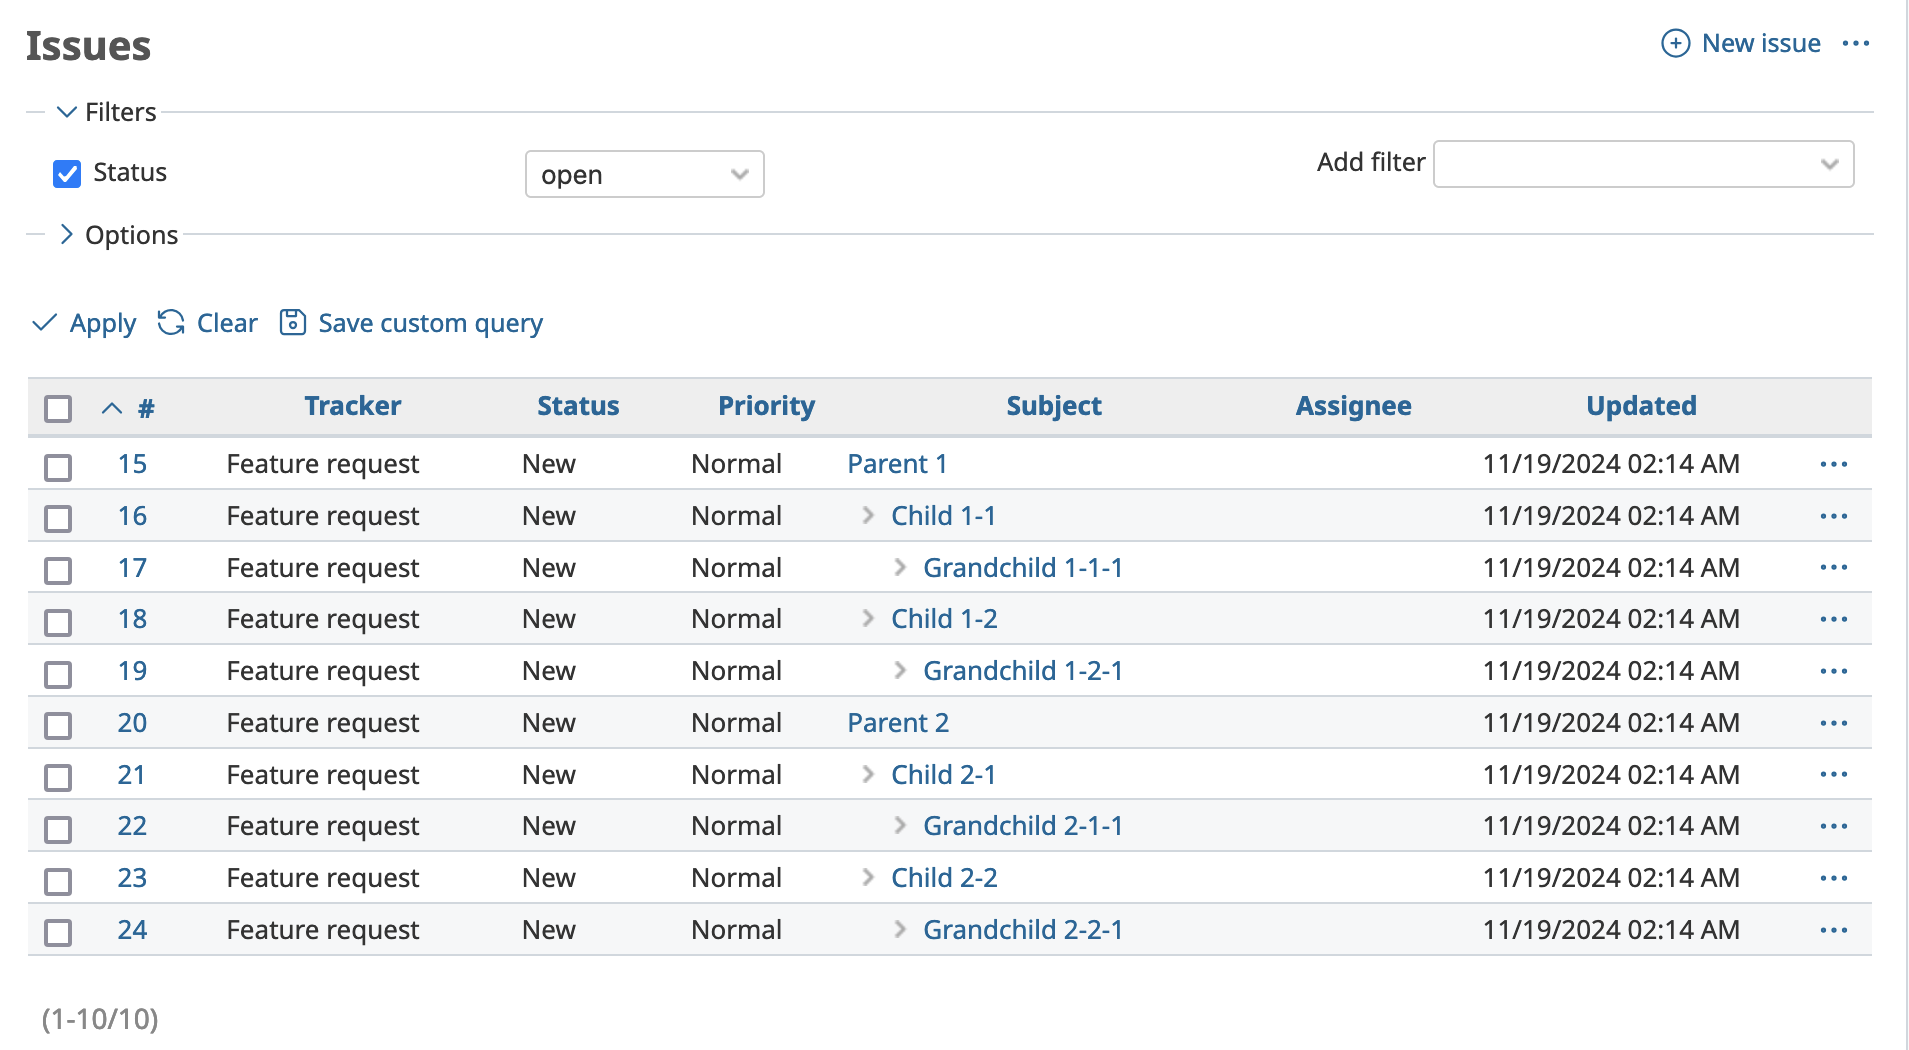1909x1050 pixels.
Task: Sort issues by the Tracker column
Action: tap(352, 406)
